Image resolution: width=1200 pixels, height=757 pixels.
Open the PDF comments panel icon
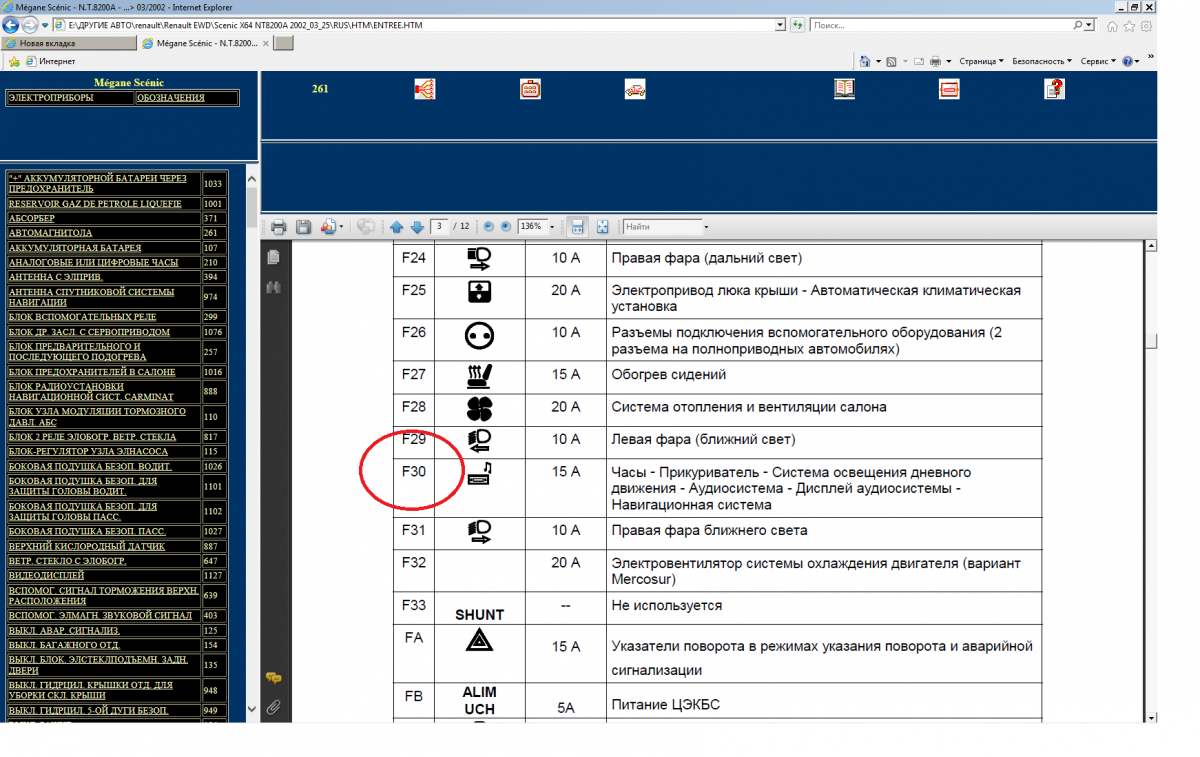(x=273, y=678)
